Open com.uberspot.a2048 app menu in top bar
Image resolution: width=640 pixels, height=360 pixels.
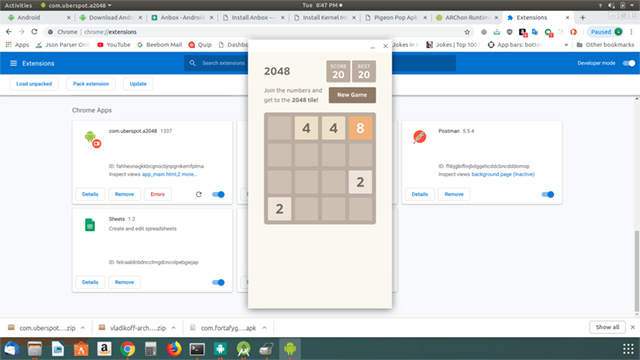(76, 5)
